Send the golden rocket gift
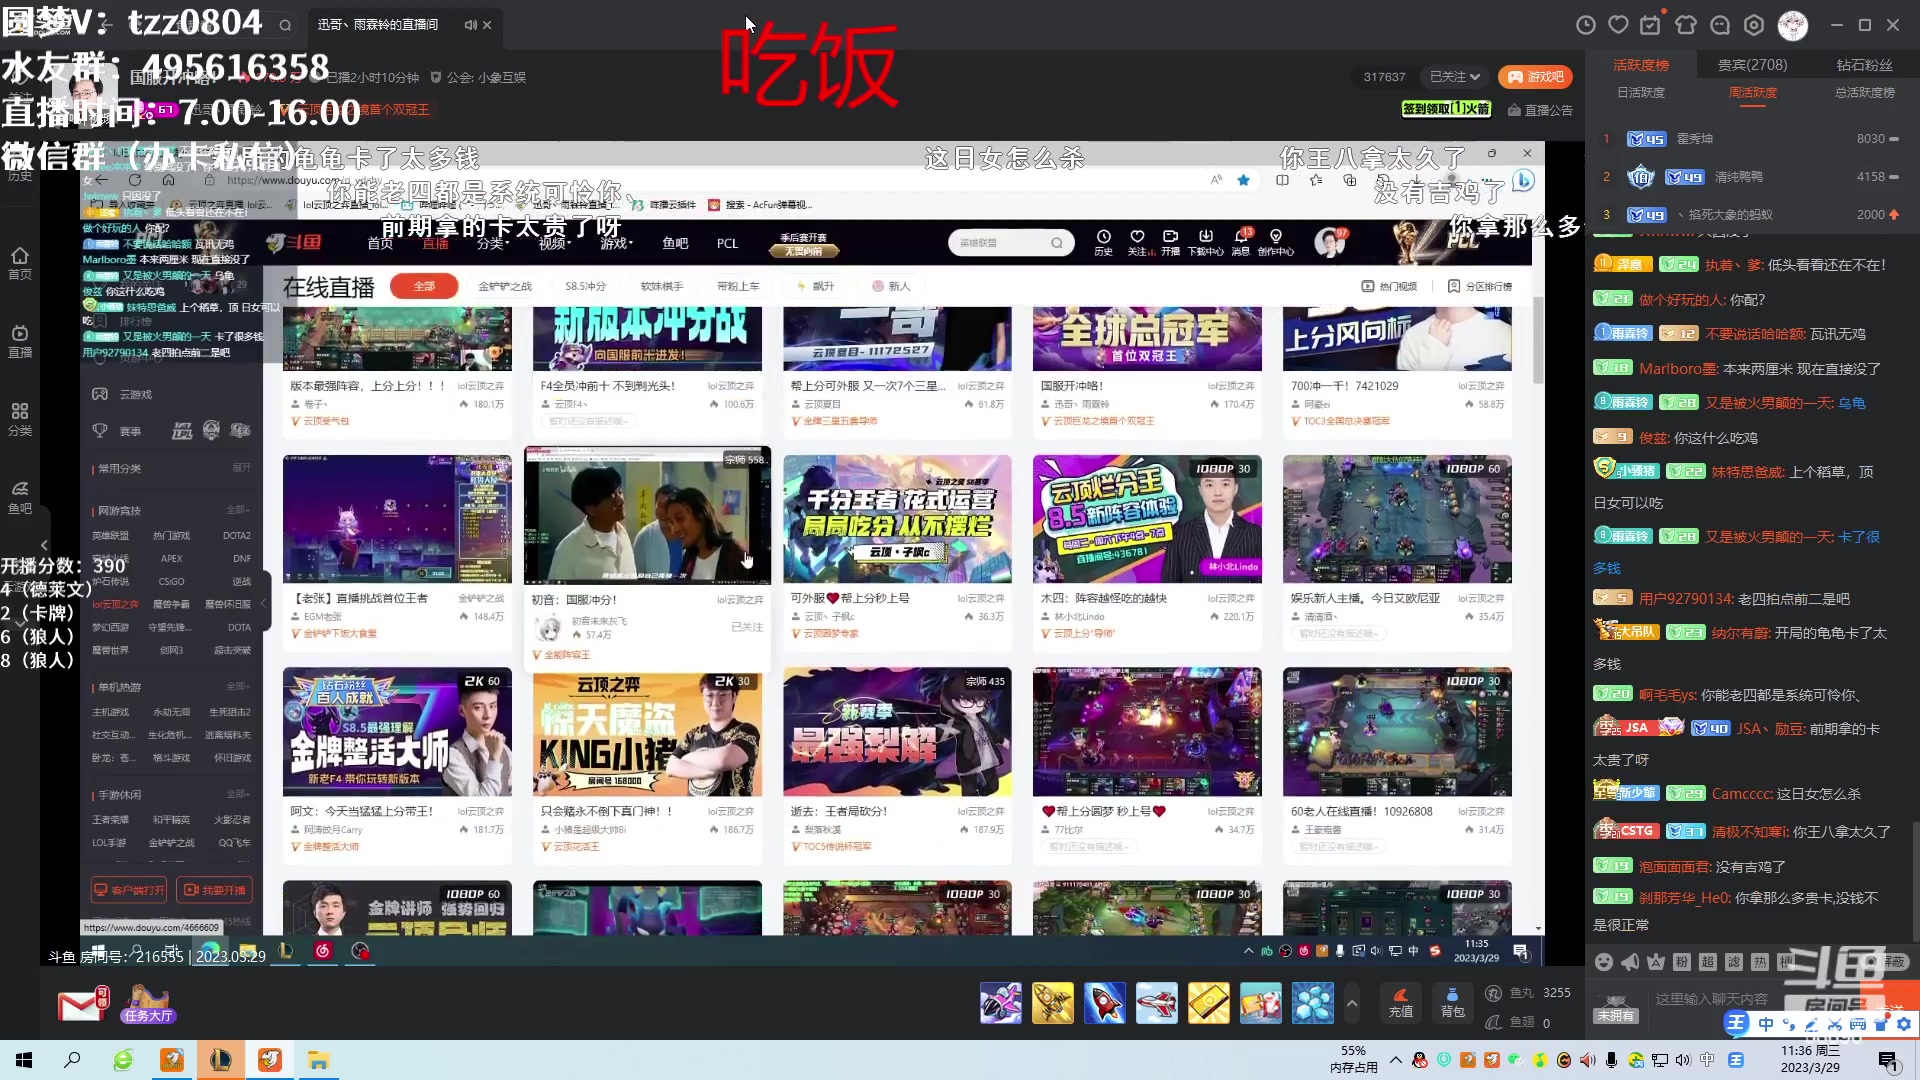 pos(1053,1003)
